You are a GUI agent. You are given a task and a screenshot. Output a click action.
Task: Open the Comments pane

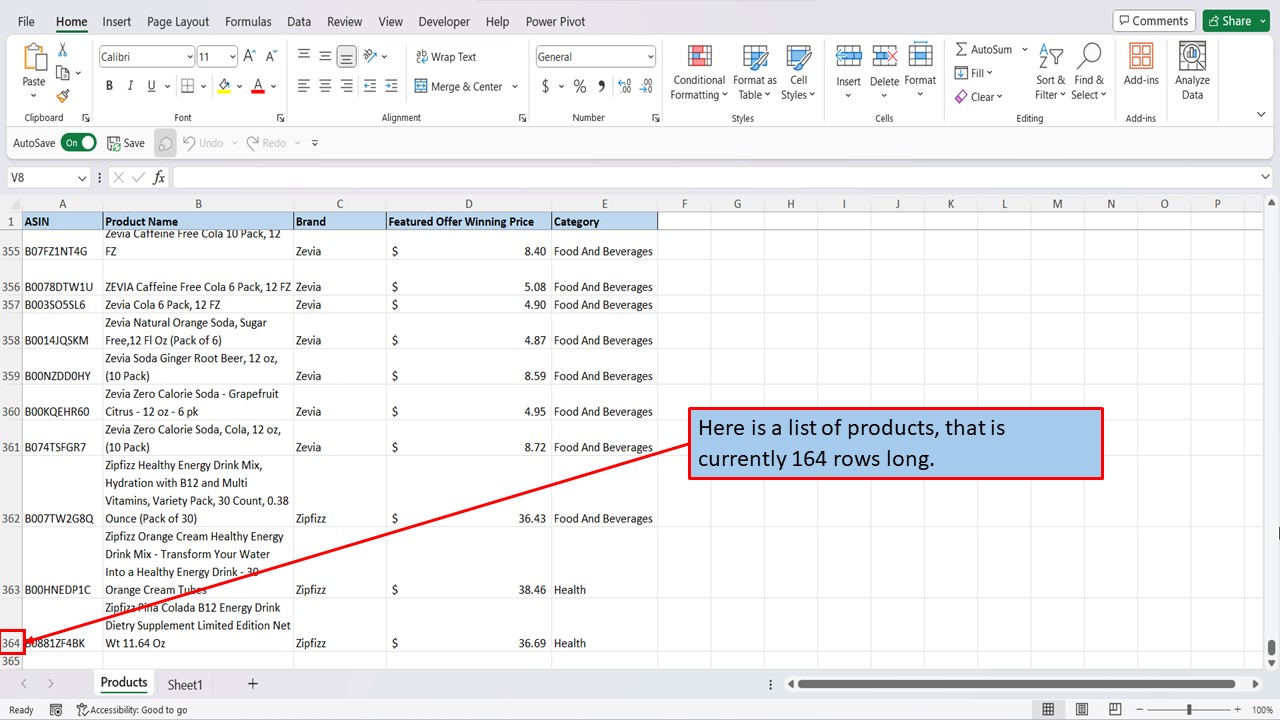[x=1152, y=21]
